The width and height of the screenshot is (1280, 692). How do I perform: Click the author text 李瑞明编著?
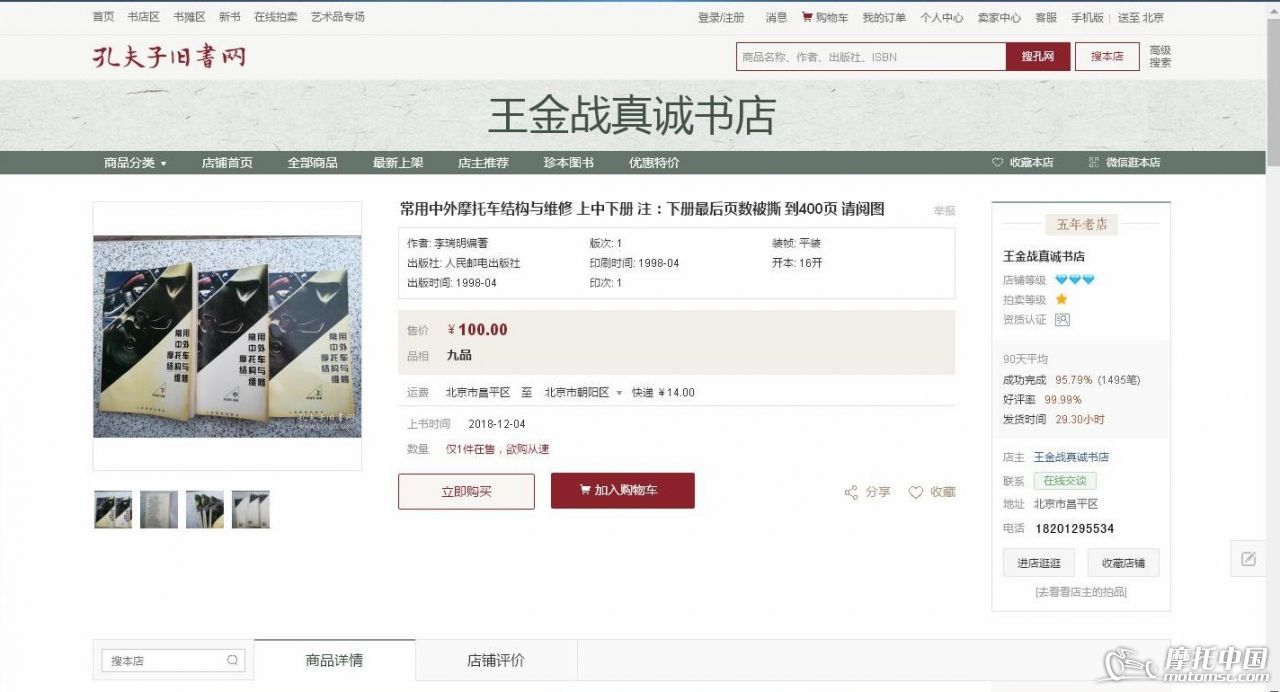[x=462, y=243]
